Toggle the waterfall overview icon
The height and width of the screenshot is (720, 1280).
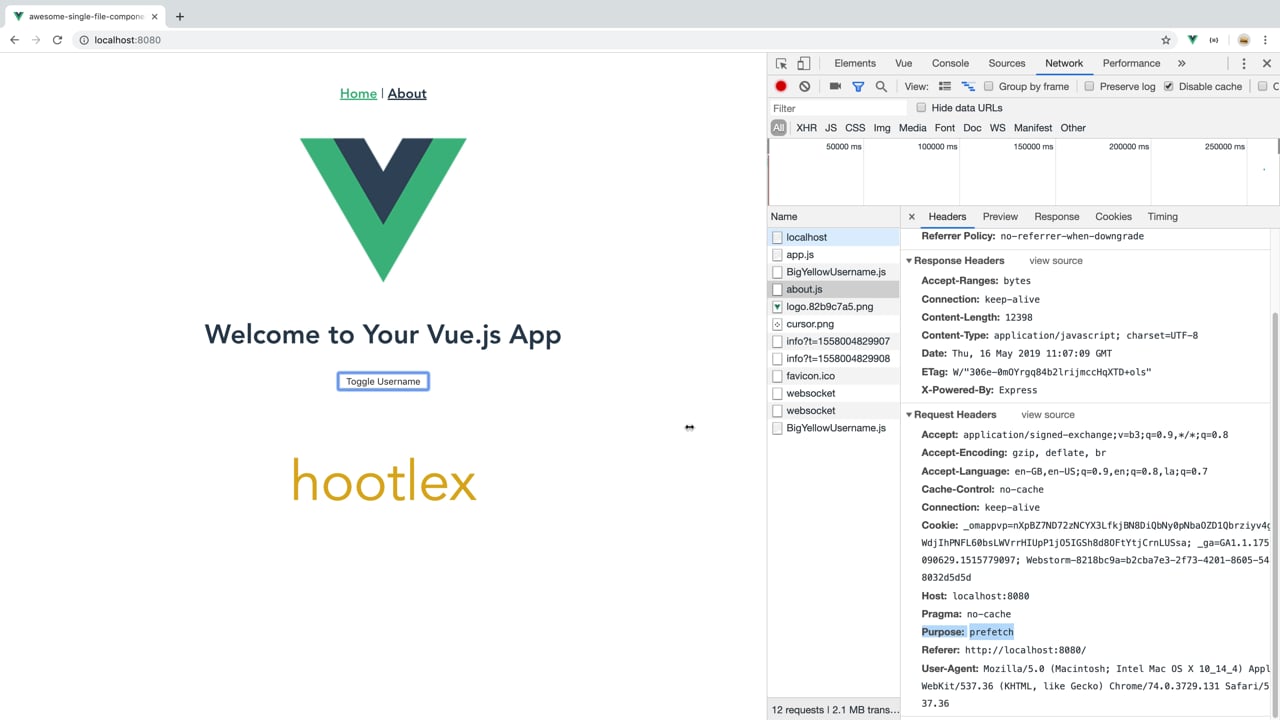coord(968,86)
